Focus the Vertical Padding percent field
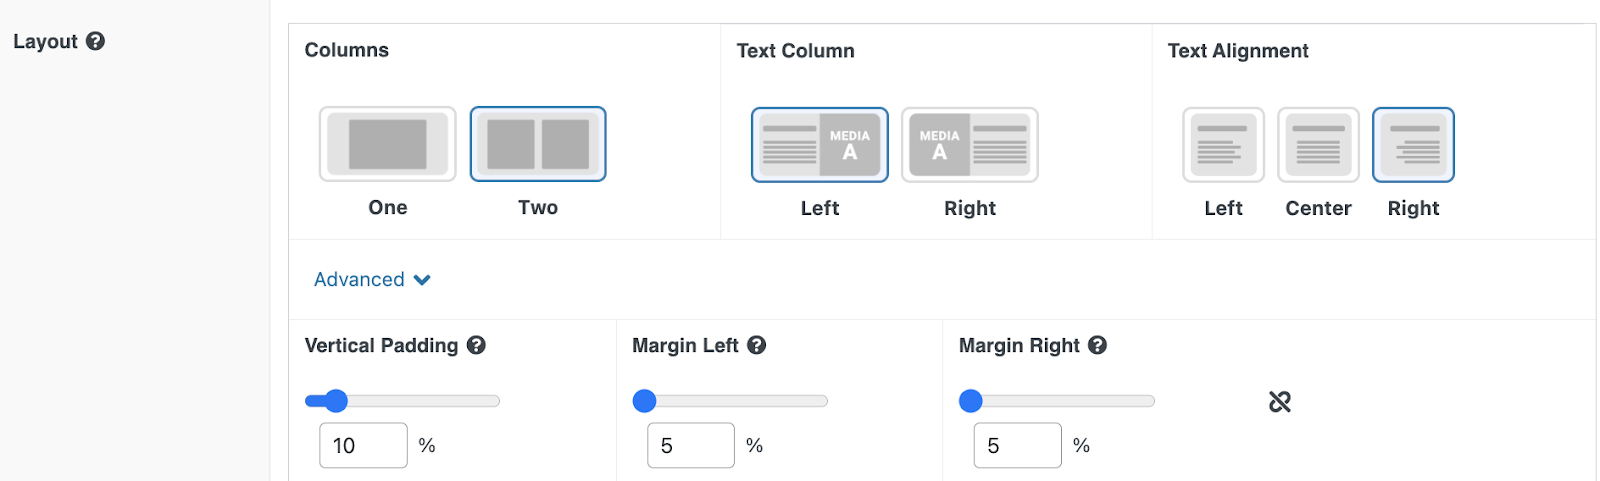Image resolution: width=1600 pixels, height=481 pixels. click(x=363, y=445)
